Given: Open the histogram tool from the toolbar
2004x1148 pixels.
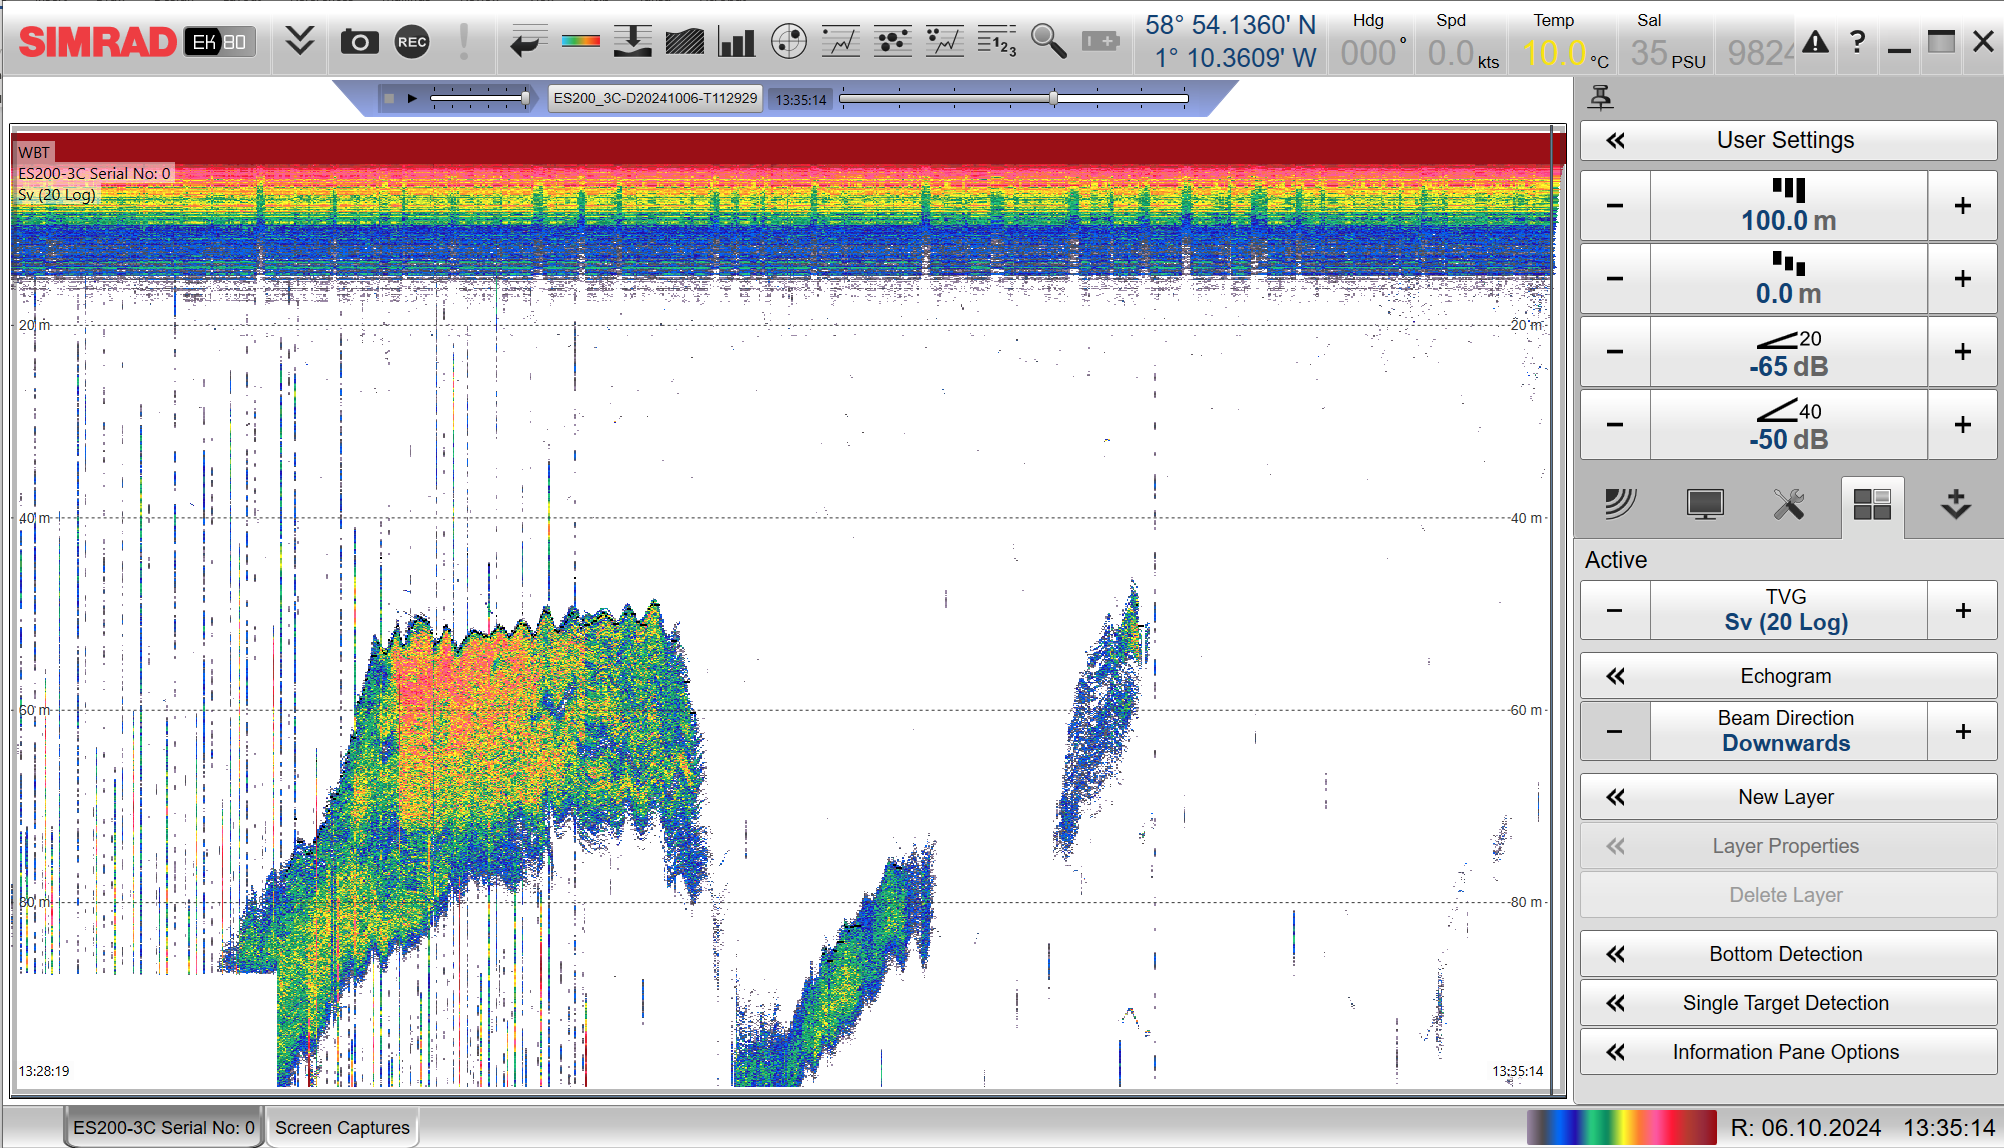Looking at the screenshot, I should click(x=736, y=42).
